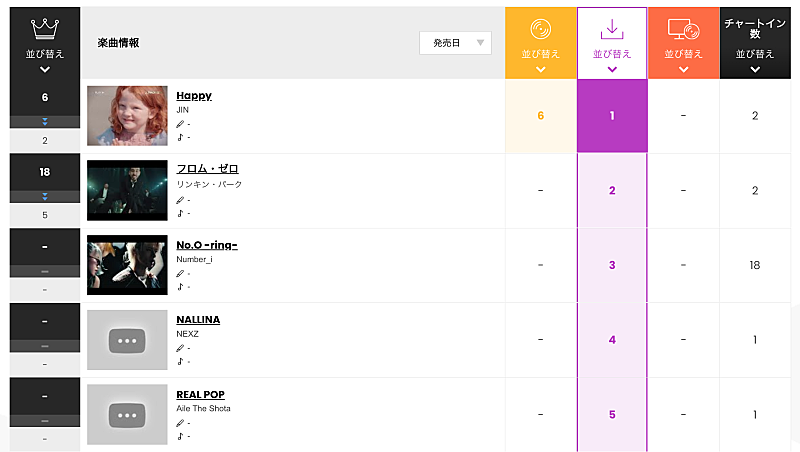
Task: Click the streaming monitor chart icon
Action: [x=683, y=30]
